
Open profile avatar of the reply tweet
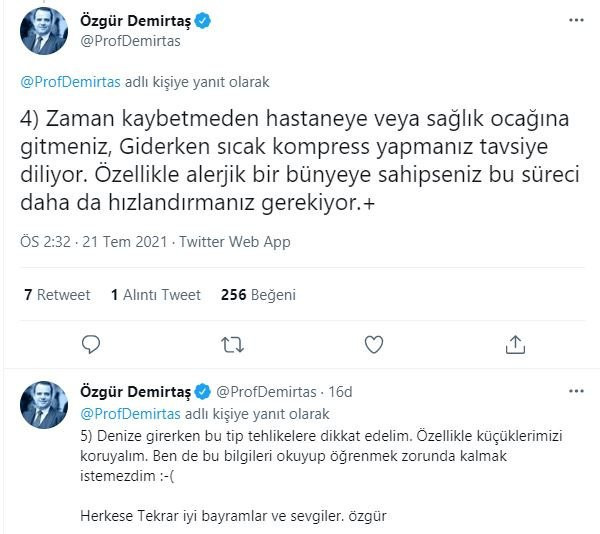44,405
